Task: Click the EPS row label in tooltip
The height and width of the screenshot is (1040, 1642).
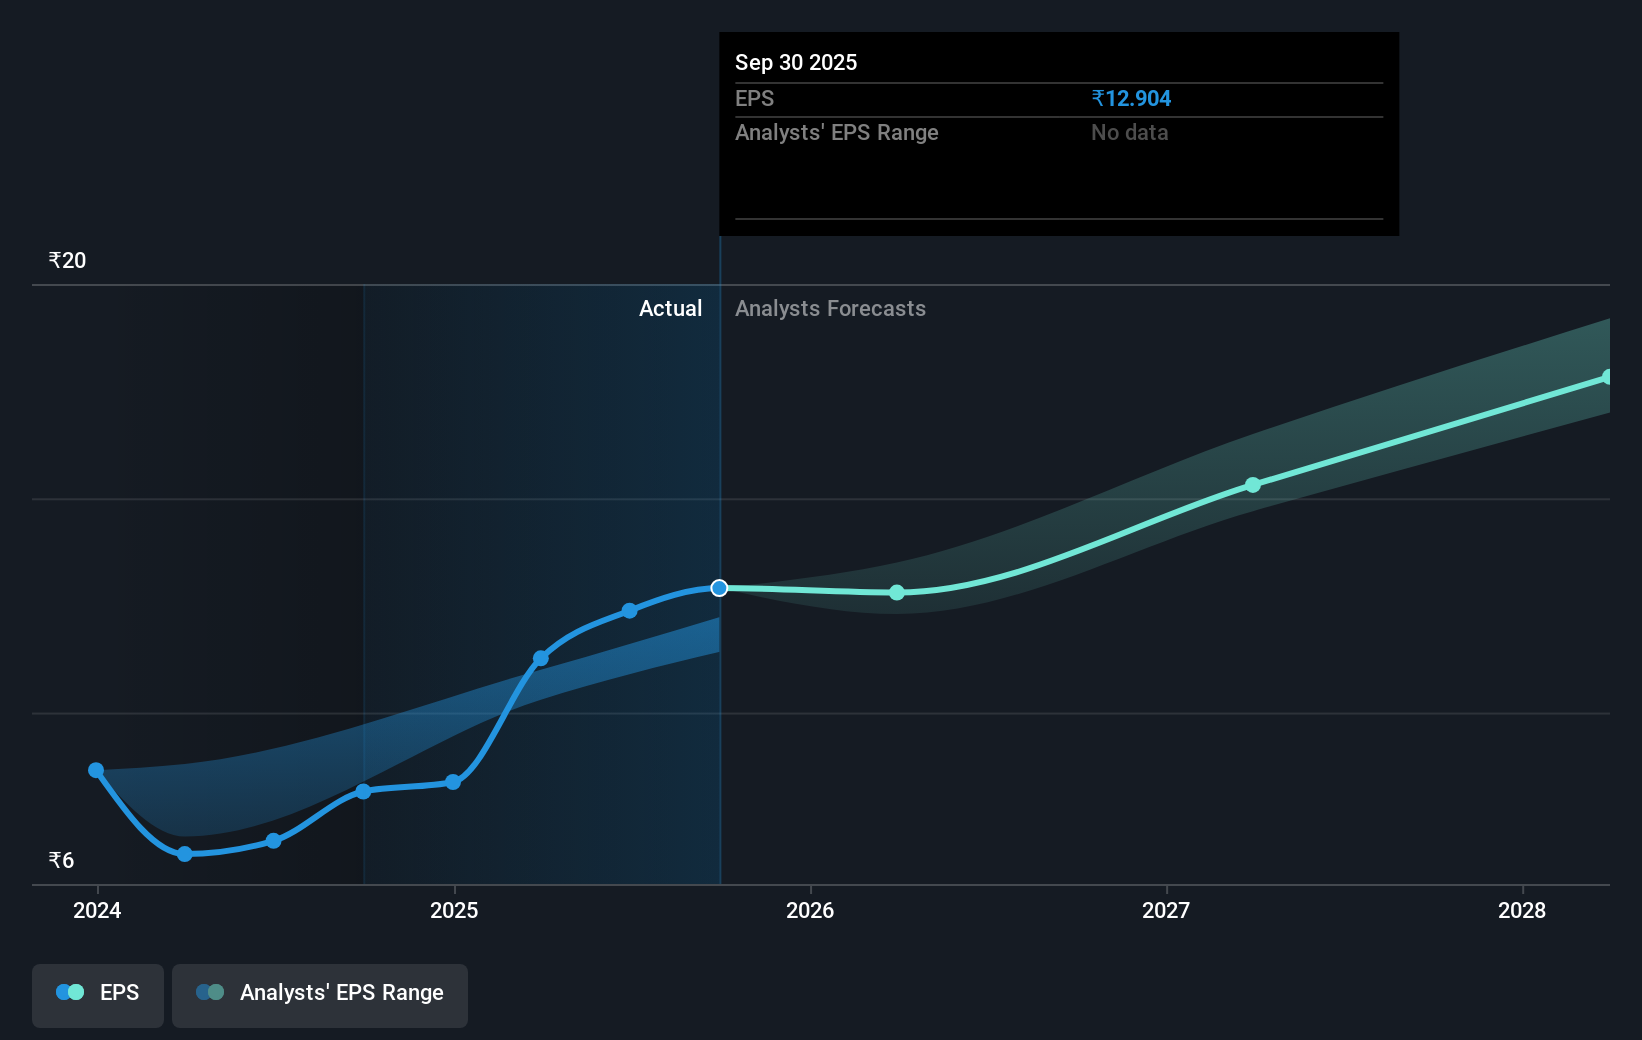Action: (755, 99)
